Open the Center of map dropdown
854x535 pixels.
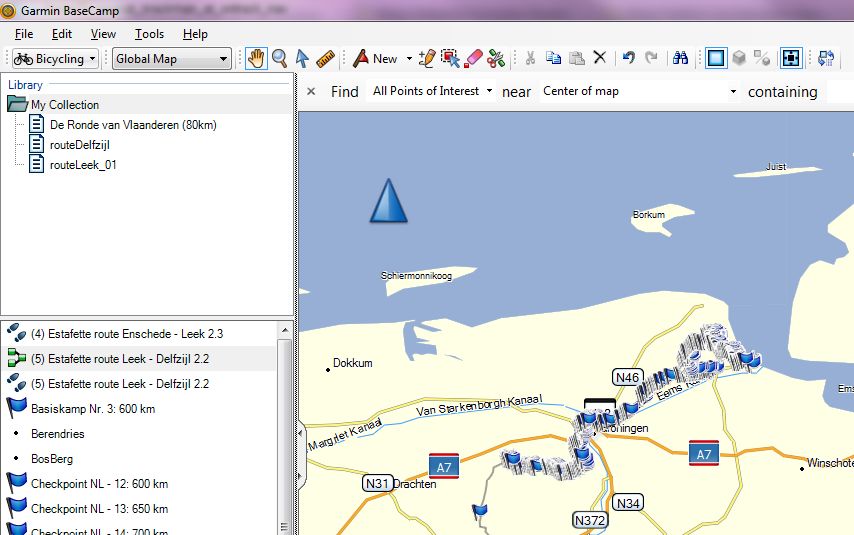tap(640, 91)
